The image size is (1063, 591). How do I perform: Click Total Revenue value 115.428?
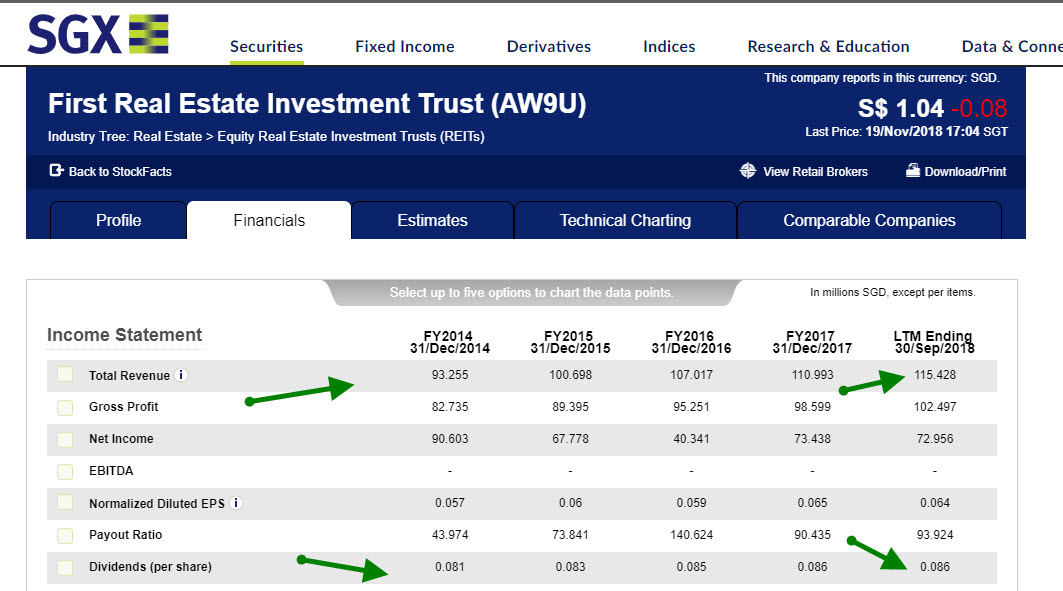[x=935, y=375]
